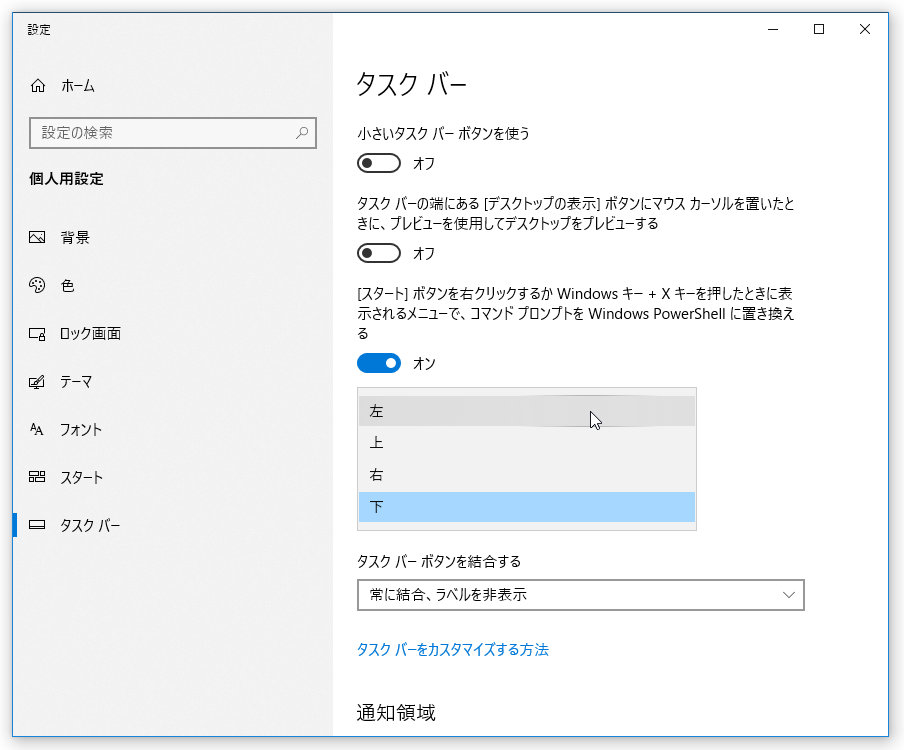The image size is (904, 750).
Task: Open タスク バーをカスタマイズする方法 link
Action: [x=453, y=650]
